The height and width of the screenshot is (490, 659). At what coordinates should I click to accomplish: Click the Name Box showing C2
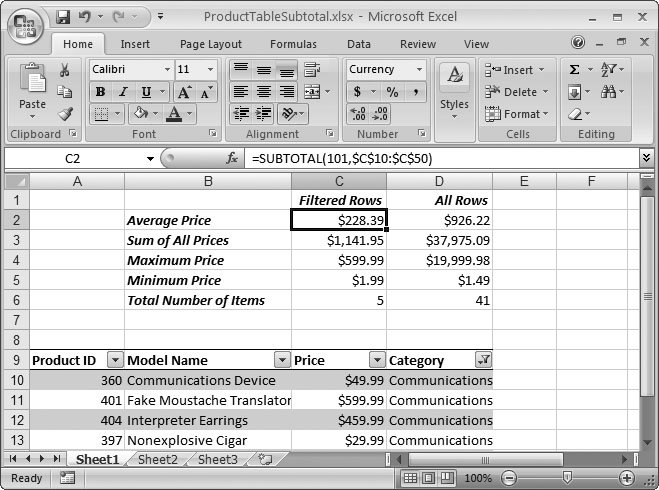pos(73,158)
